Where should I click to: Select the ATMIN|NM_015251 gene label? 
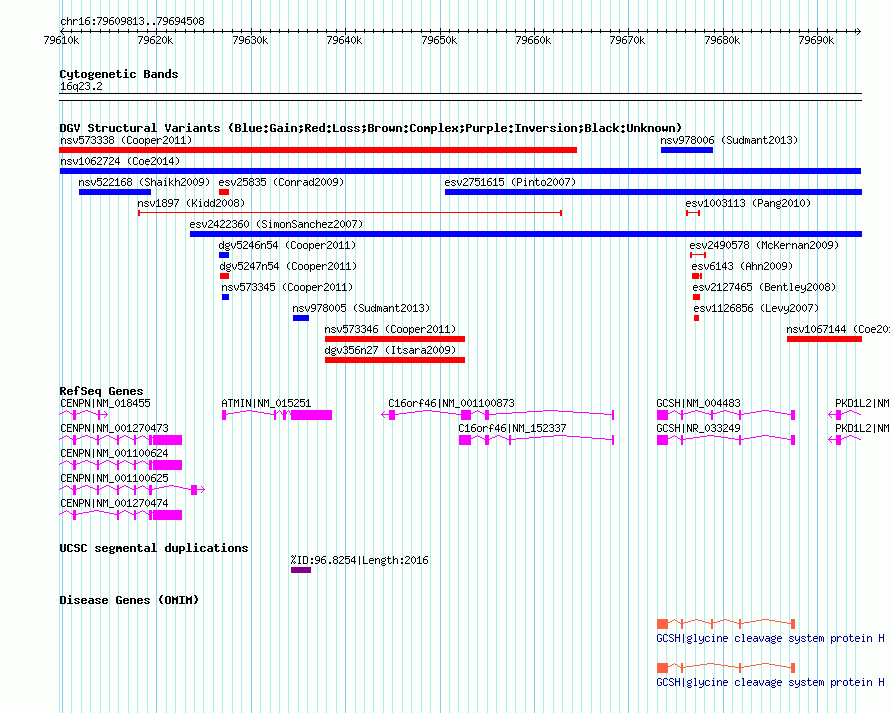tap(266, 403)
